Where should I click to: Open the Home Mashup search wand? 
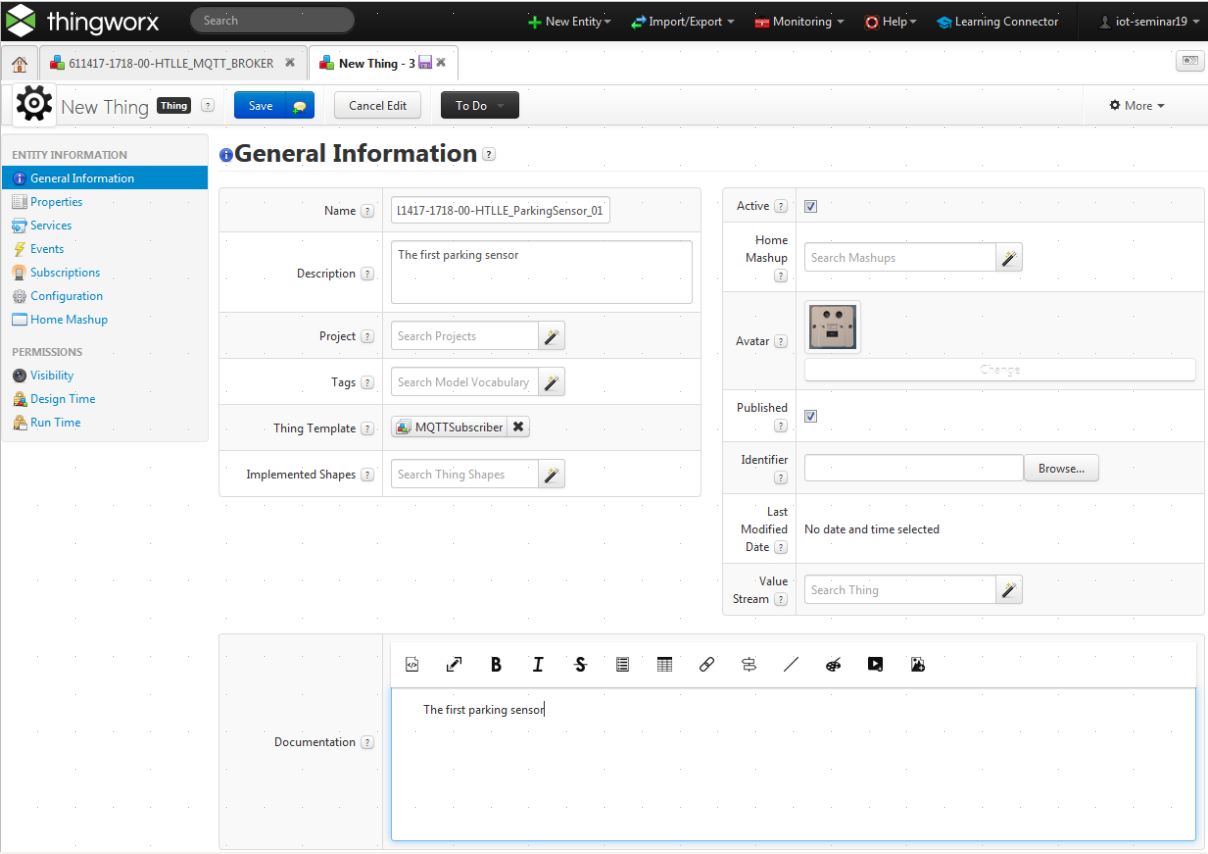click(1010, 257)
